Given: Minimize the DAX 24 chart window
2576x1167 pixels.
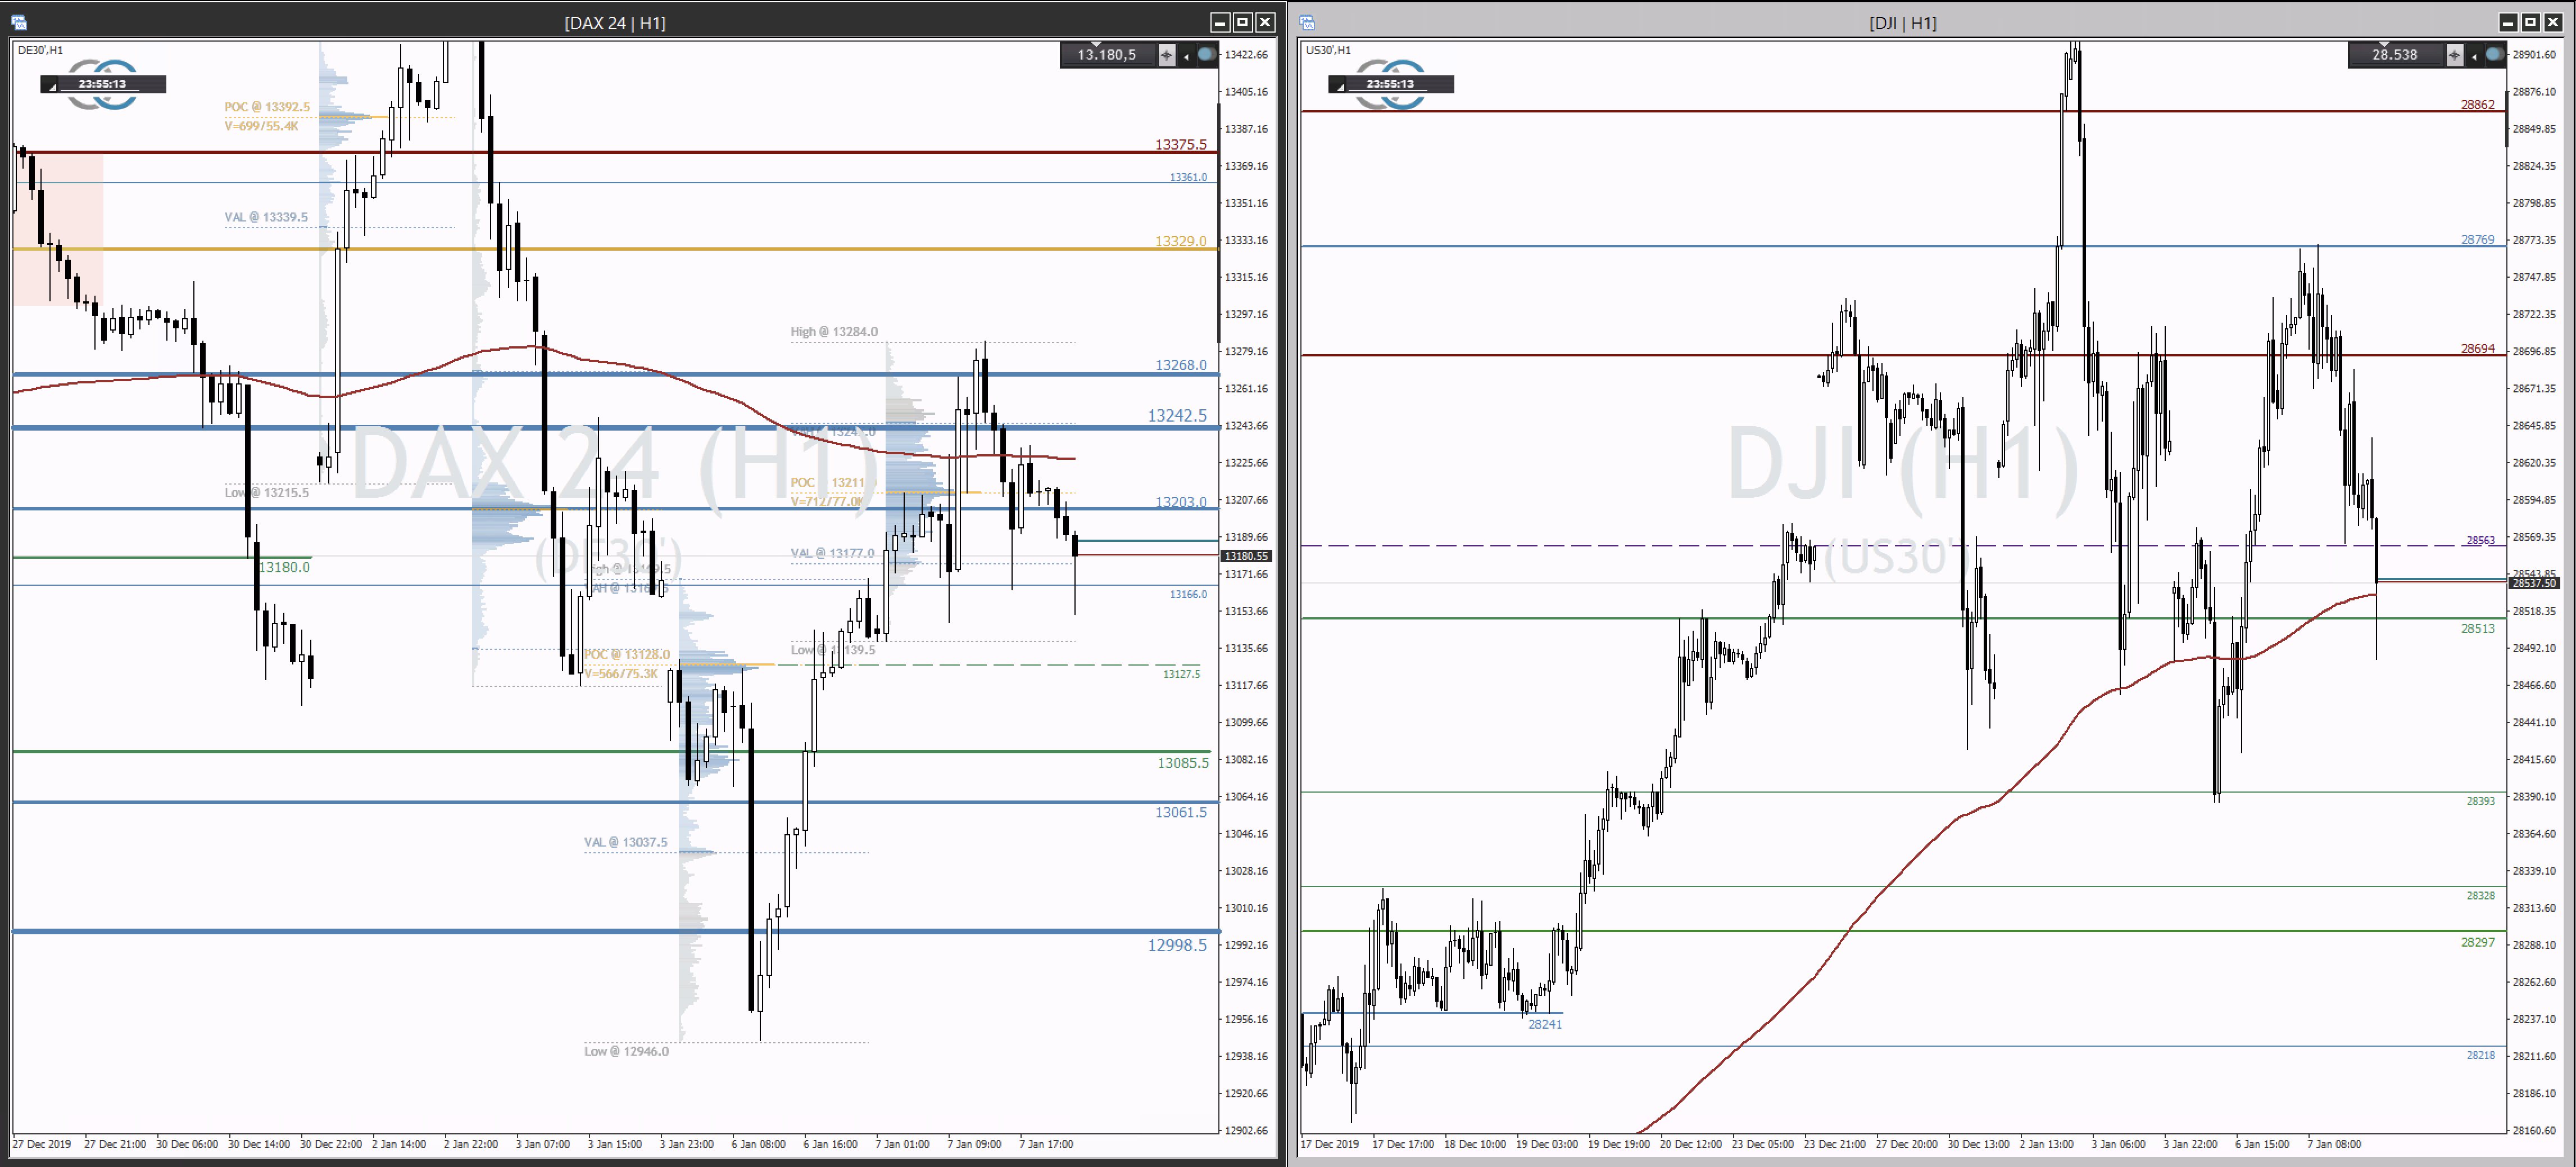Looking at the screenshot, I should [1220, 22].
